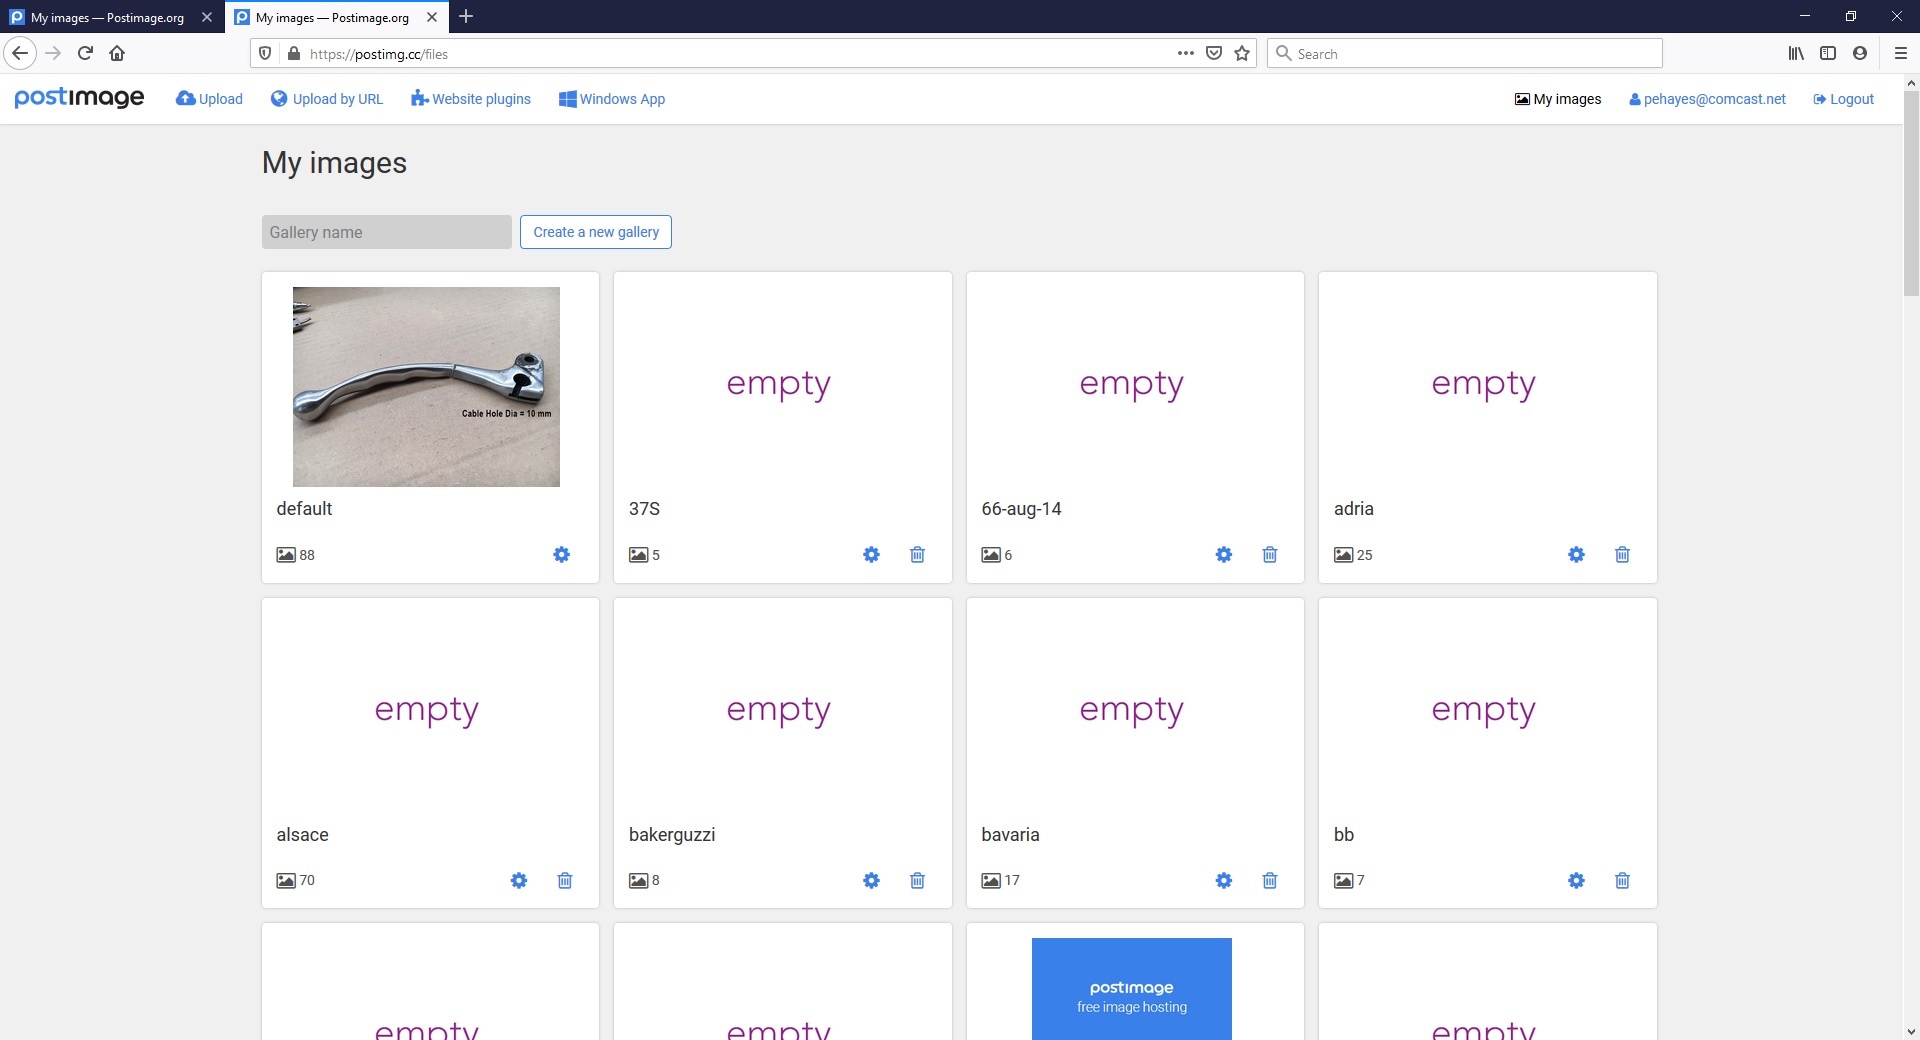
Task: Click the page vertical scrollbar thumb
Action: (x=1911, y=194)
